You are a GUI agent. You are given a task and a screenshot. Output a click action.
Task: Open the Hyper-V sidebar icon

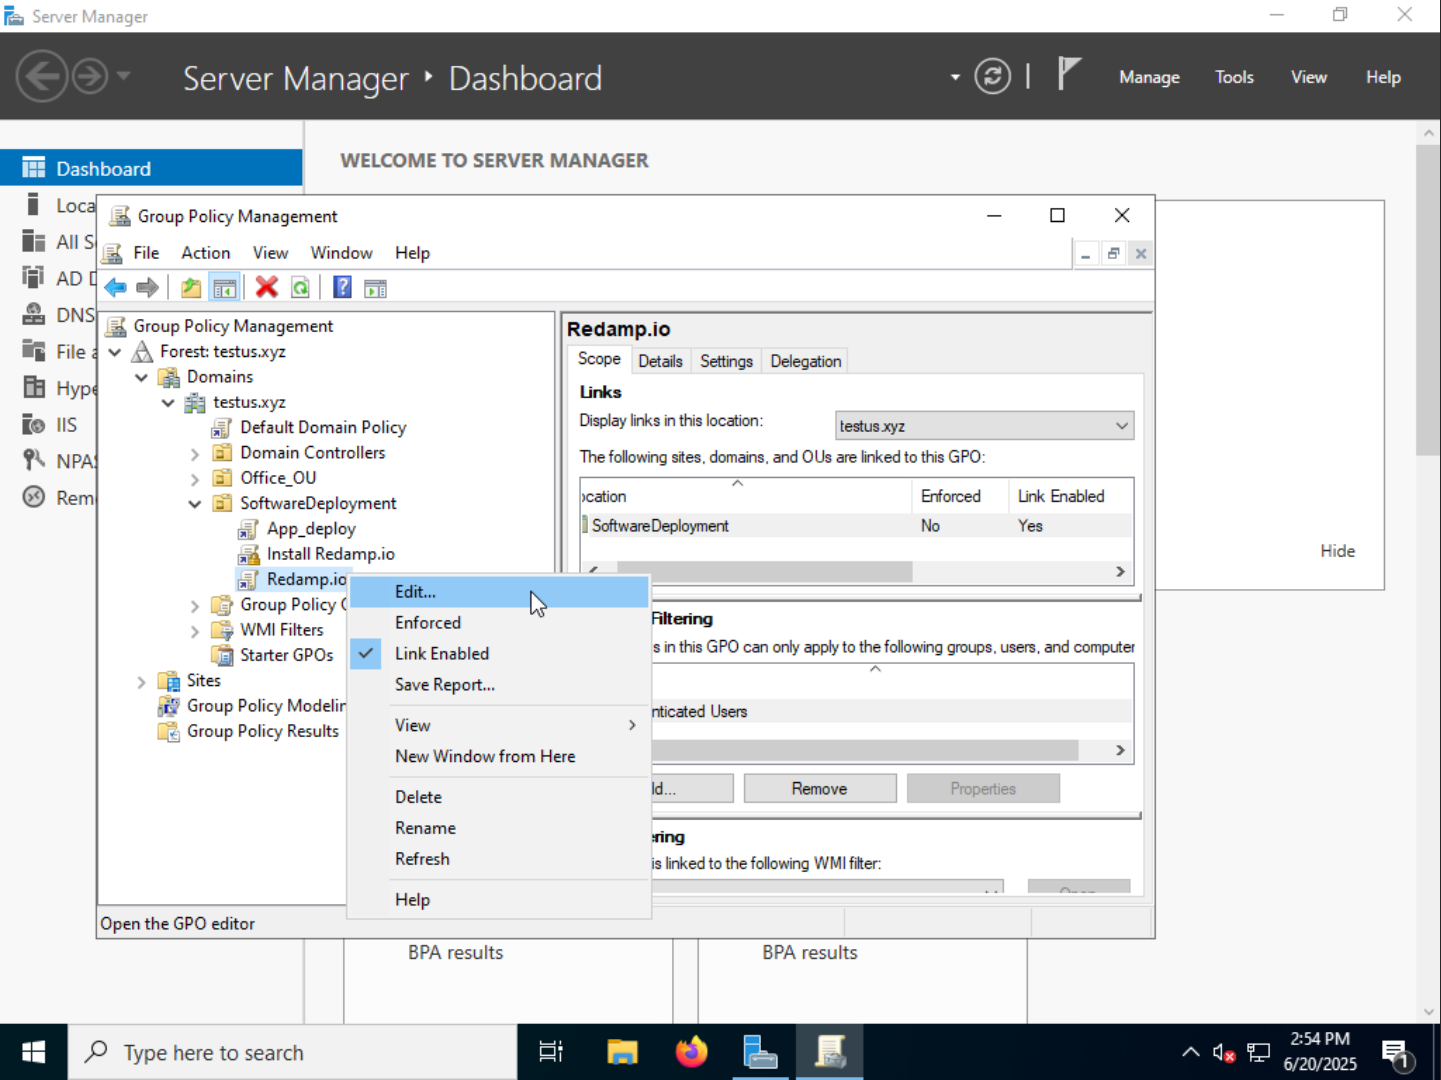click(34, 388)
